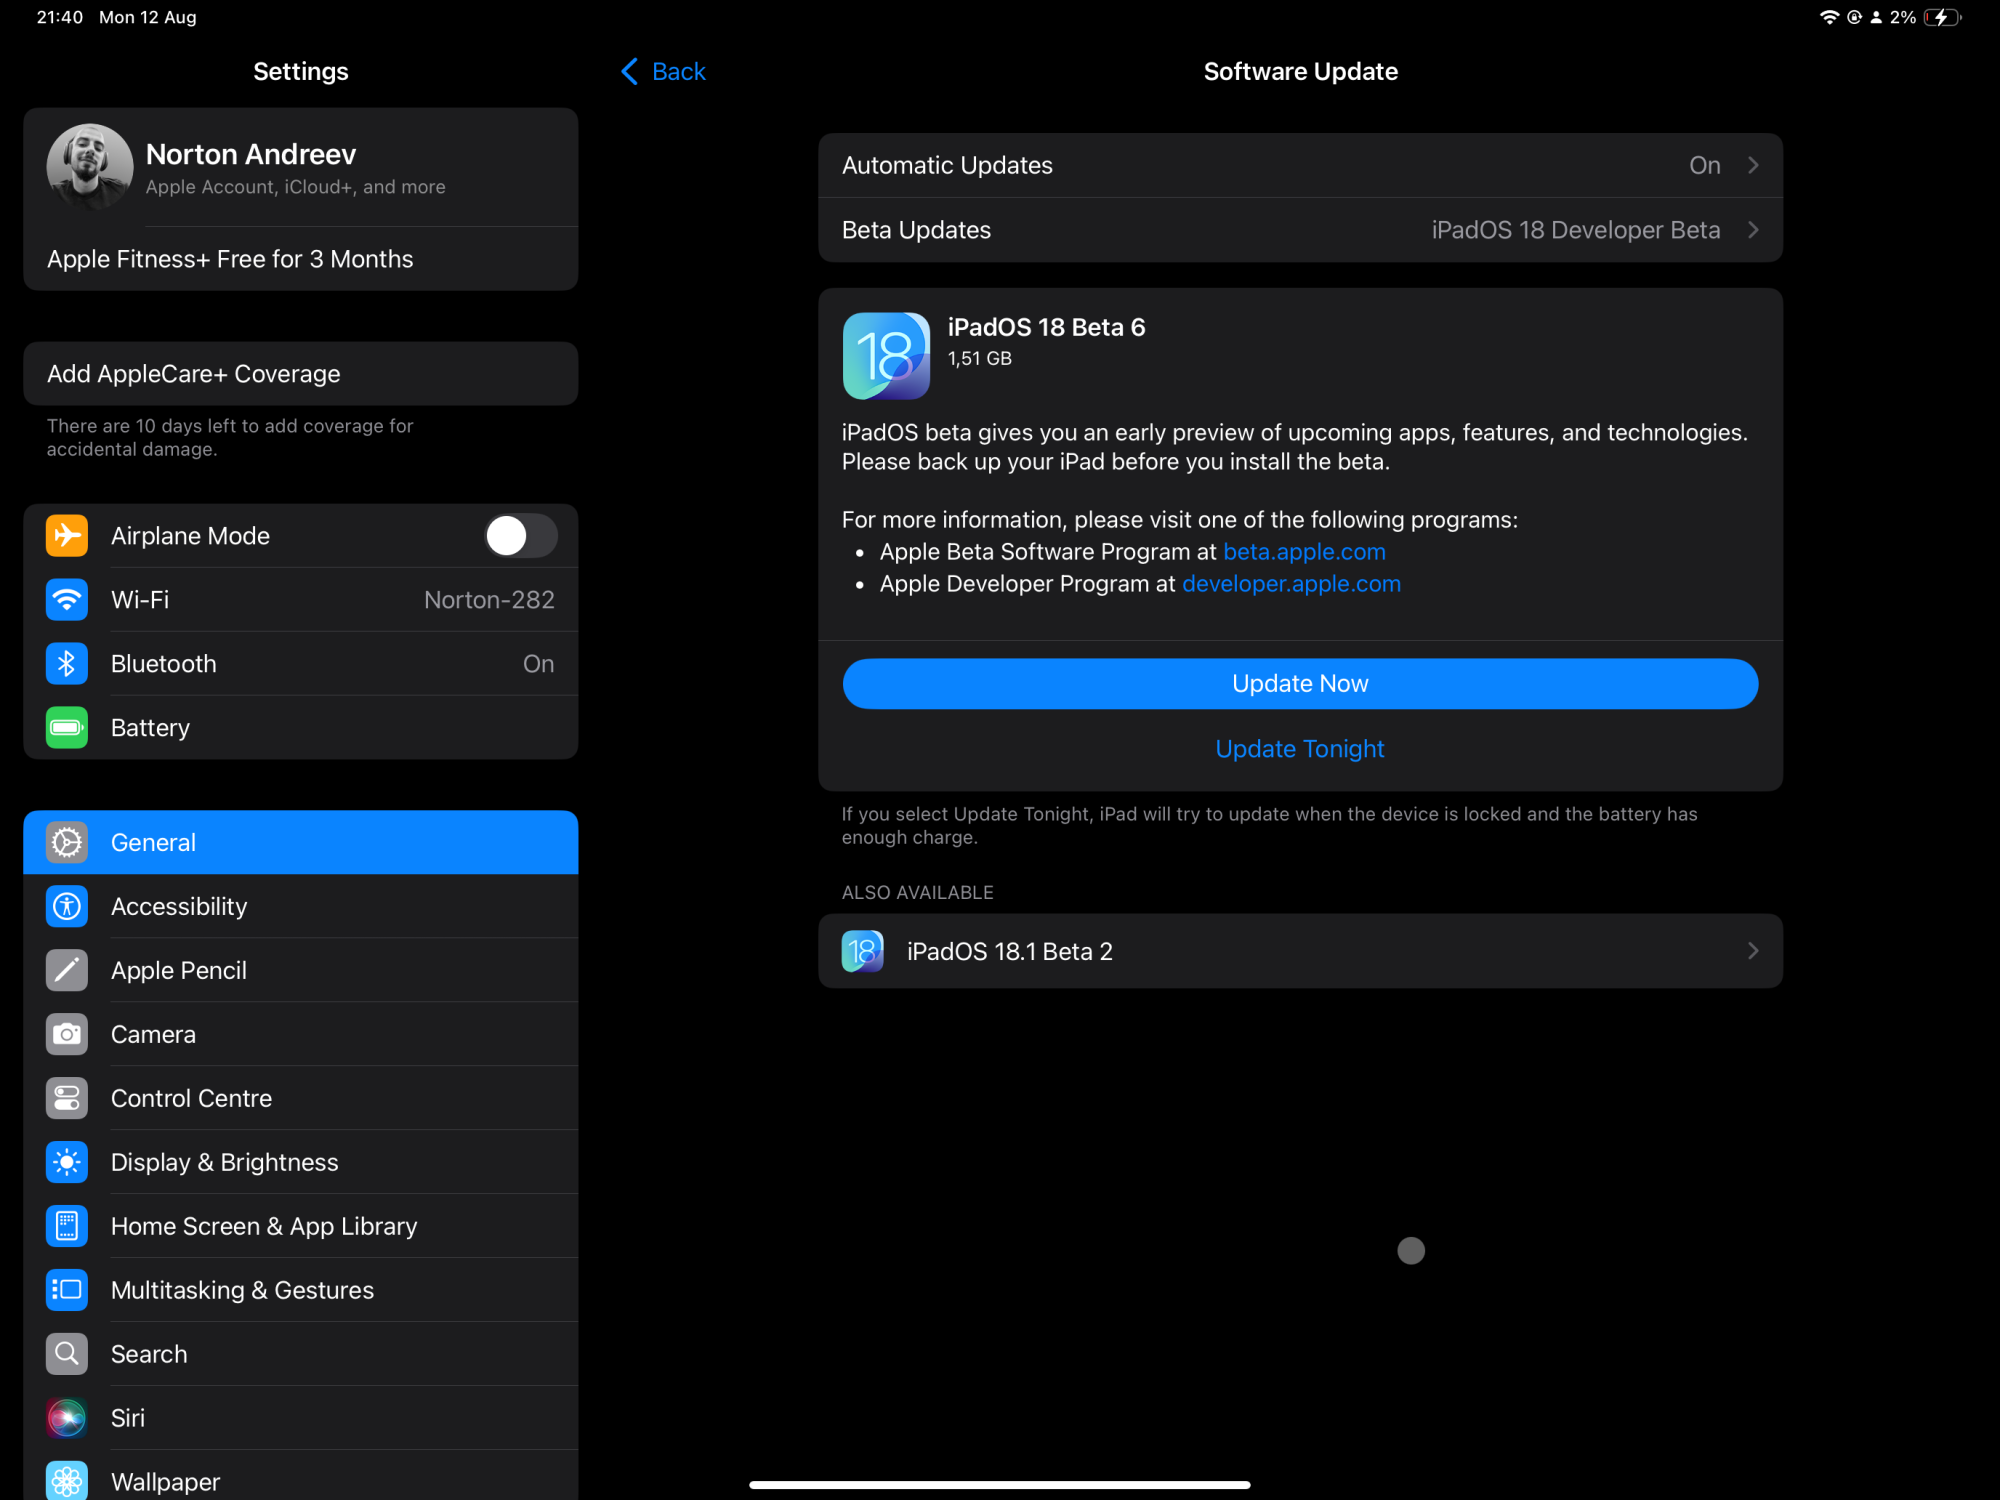Image resolution: width=2000 pixels, height=1500 pixels.
Task: Tap the iPadOS 18 Beta 6 icon
Action: [886, 356]
